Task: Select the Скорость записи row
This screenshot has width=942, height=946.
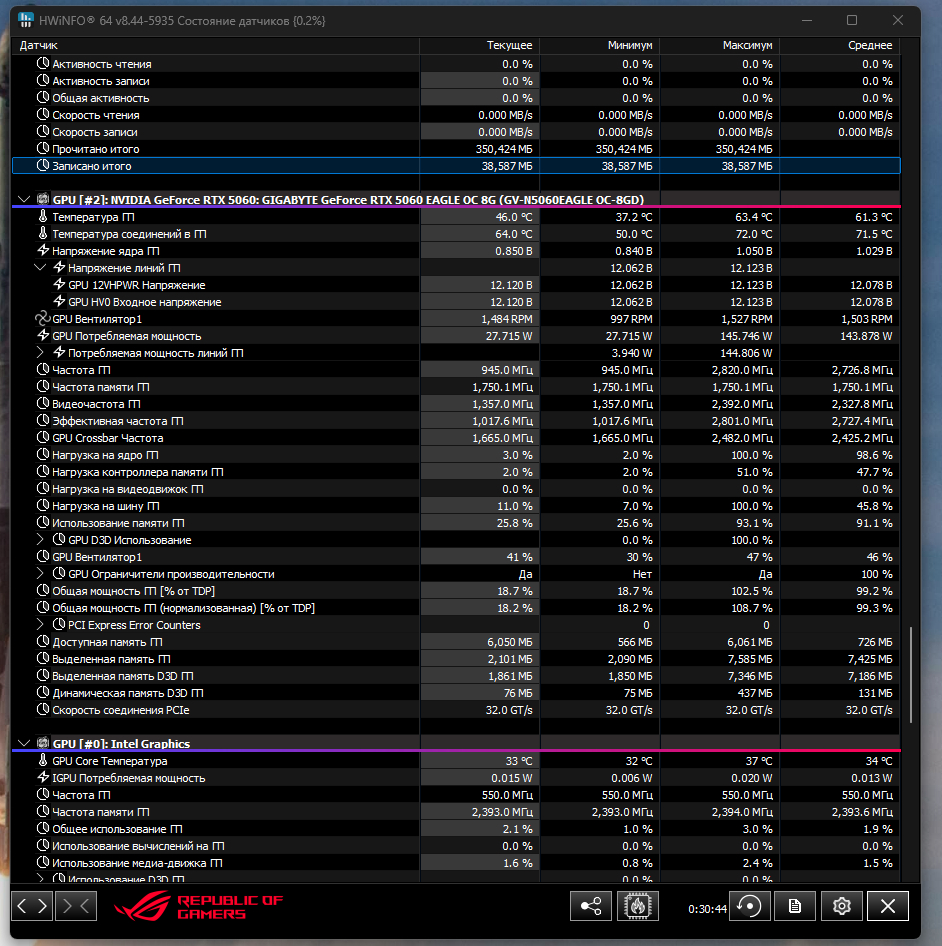Action: click(x=456, y=132)
